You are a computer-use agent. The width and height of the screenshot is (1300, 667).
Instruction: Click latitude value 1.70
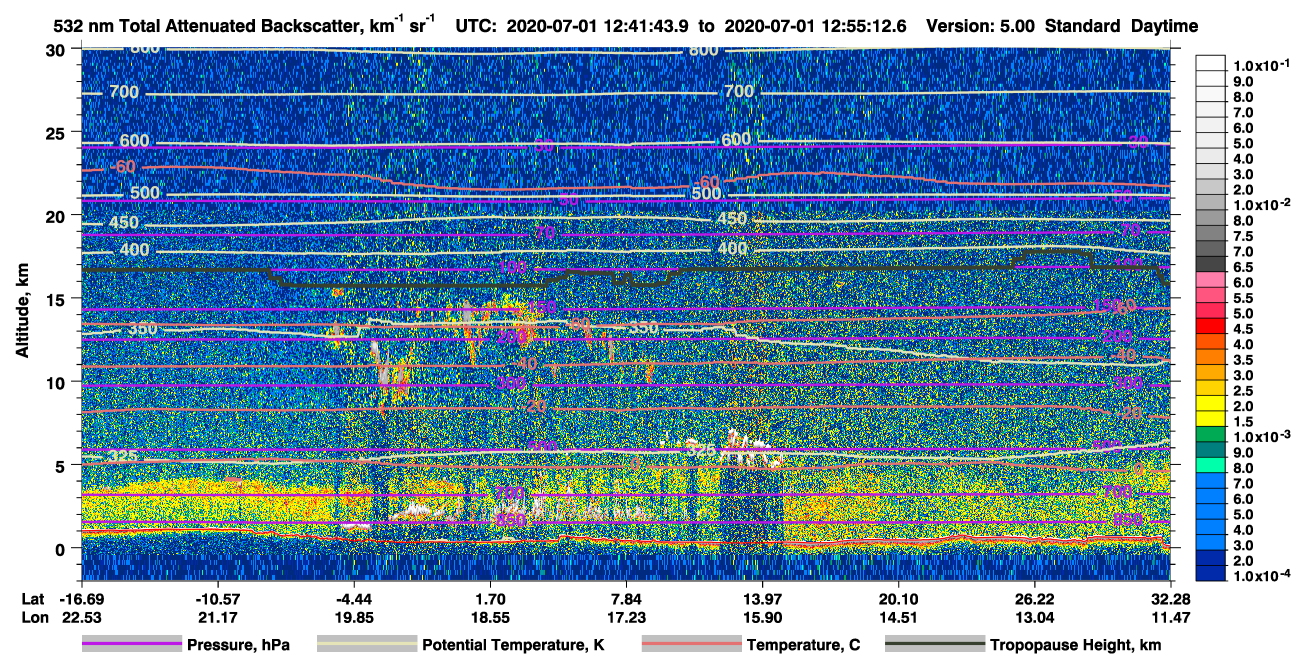pos(489,599)
